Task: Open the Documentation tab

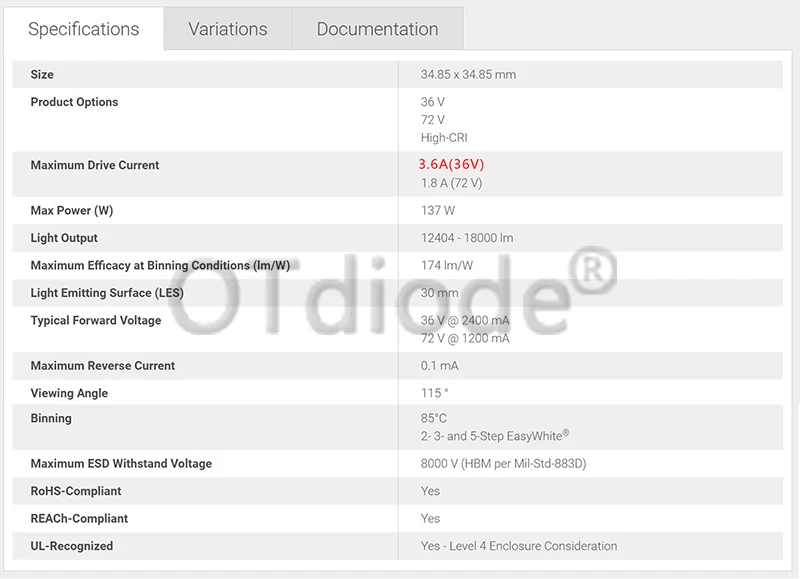Action: click(378, 29)
